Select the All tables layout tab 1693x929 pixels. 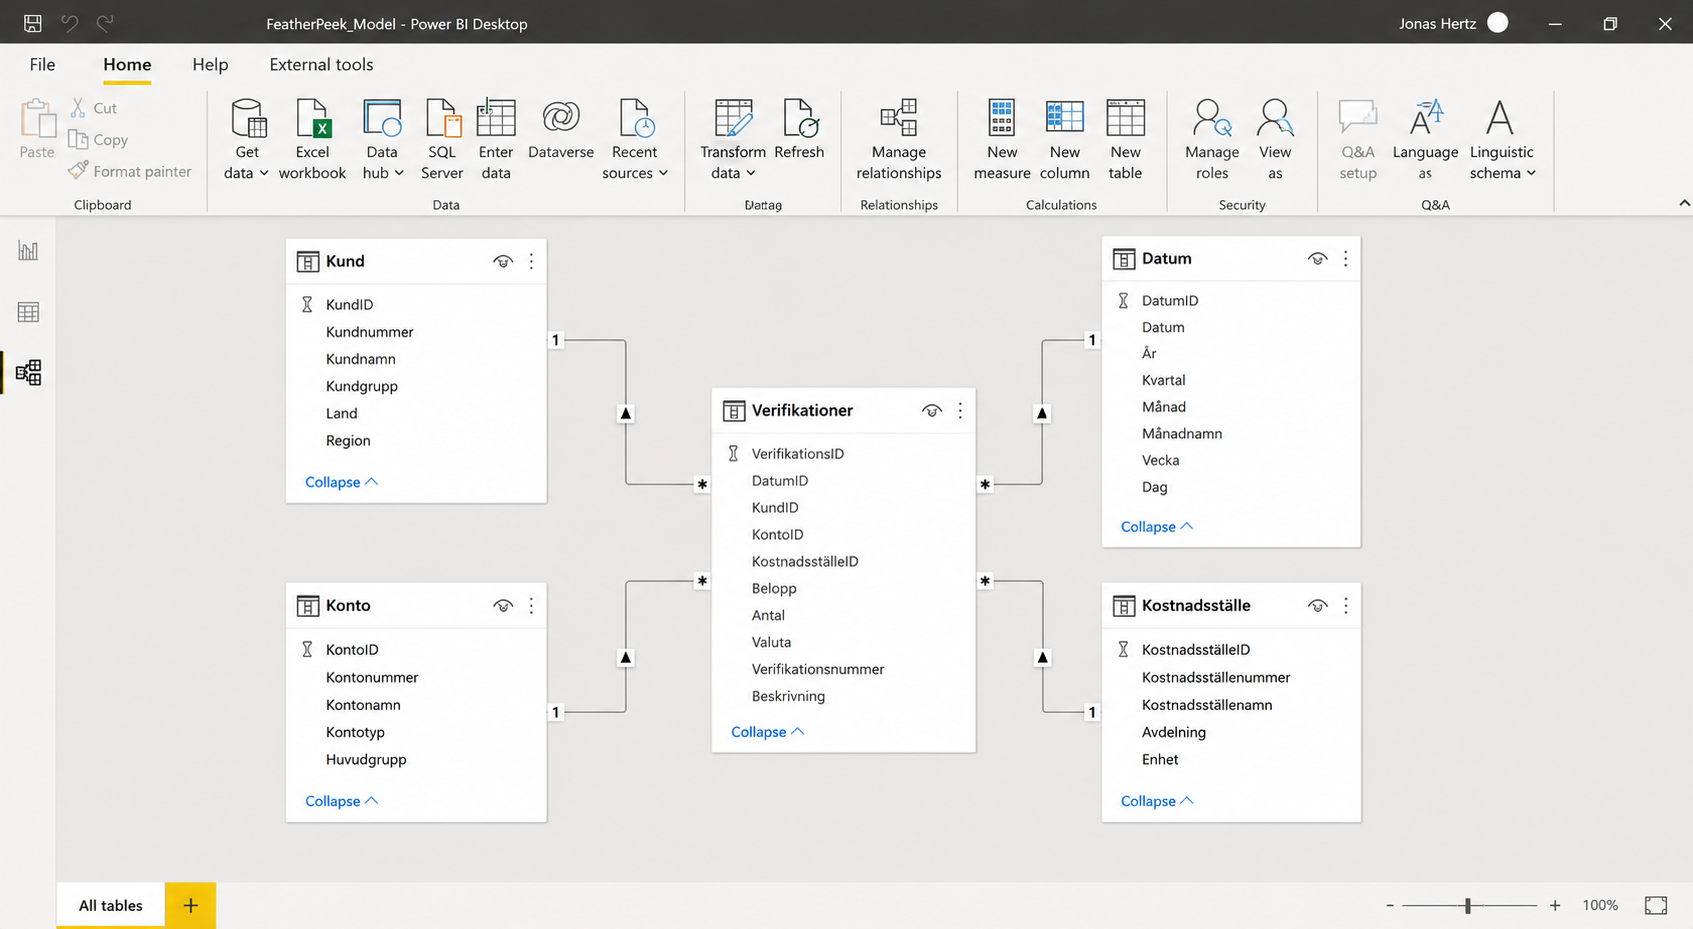[x=111, y=905]
